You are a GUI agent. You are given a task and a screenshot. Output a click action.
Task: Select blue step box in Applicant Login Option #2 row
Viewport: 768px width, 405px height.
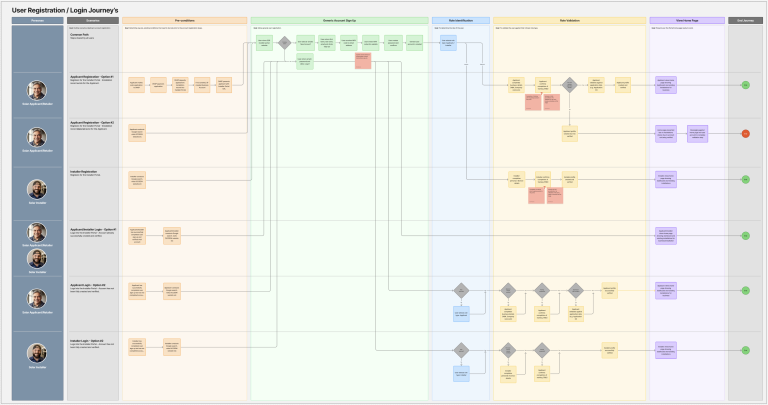tap(461, 314)
